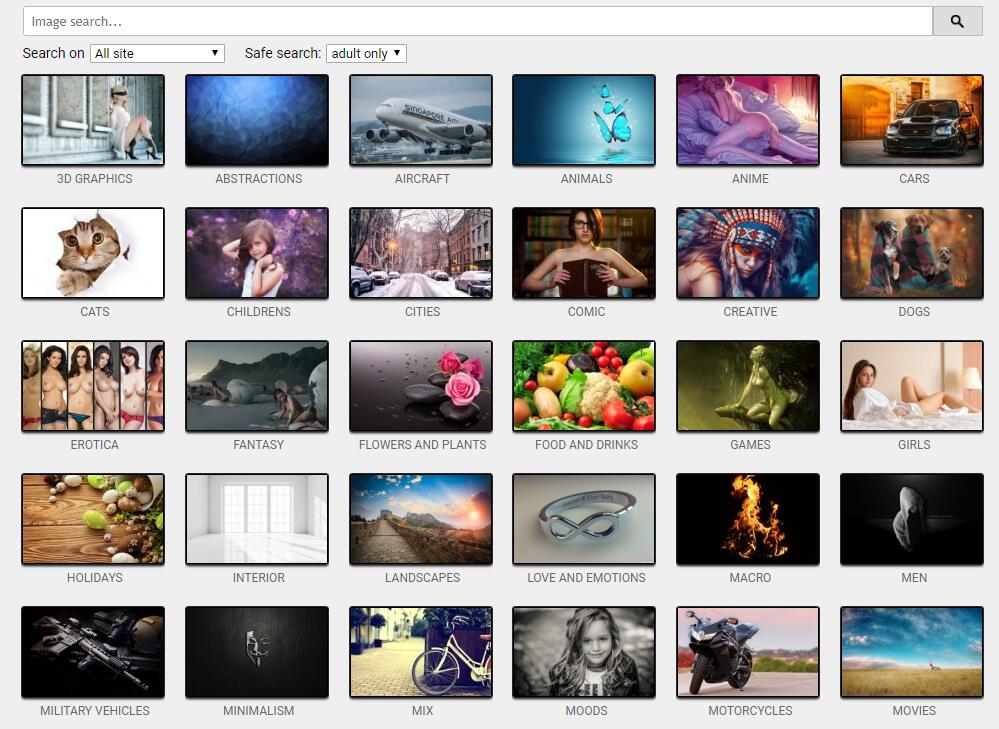Open the Animals butterfly thumbnail
This screenshot has width=999, height=729.
point(584,120)
